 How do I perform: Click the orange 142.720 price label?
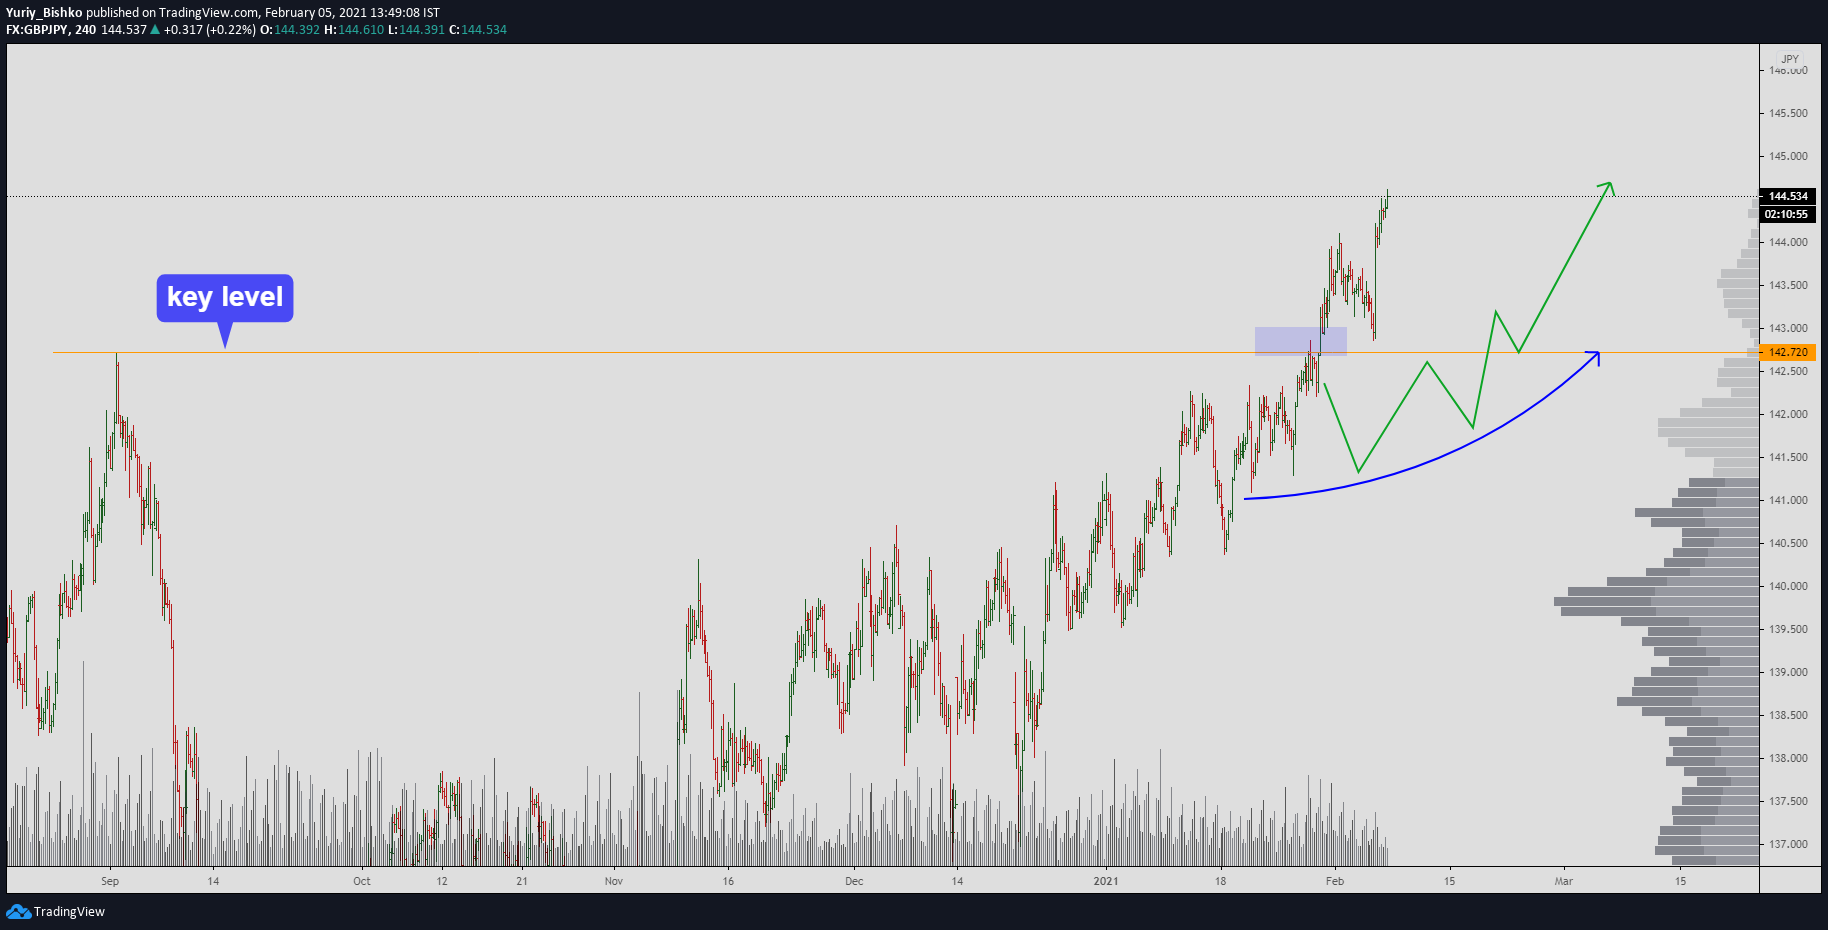point(1787,352)
